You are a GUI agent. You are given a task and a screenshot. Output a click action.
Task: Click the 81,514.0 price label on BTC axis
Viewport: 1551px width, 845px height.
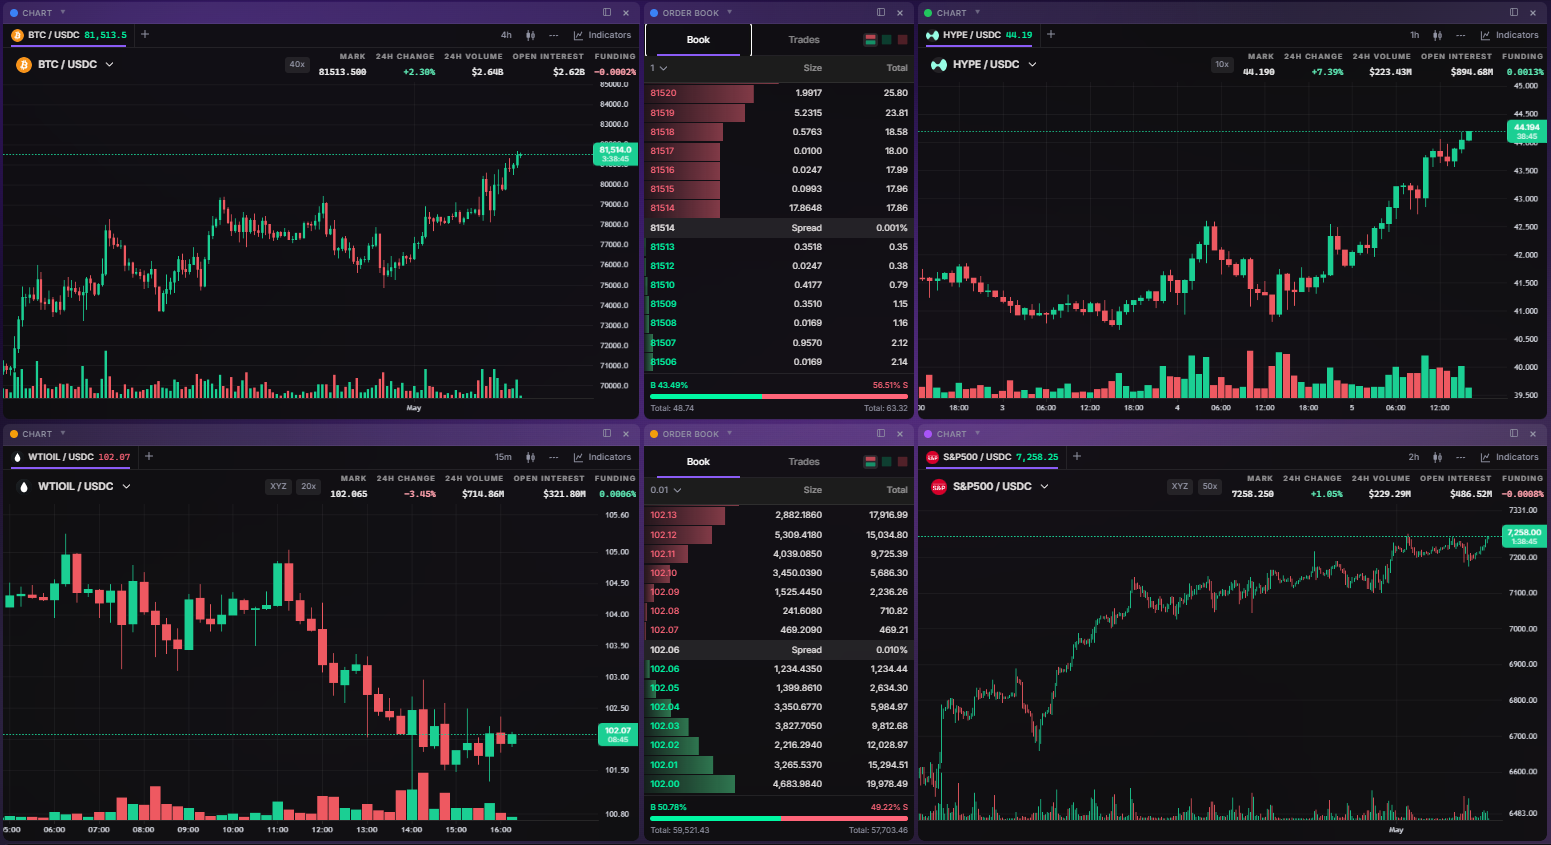[x=615, y=154]
